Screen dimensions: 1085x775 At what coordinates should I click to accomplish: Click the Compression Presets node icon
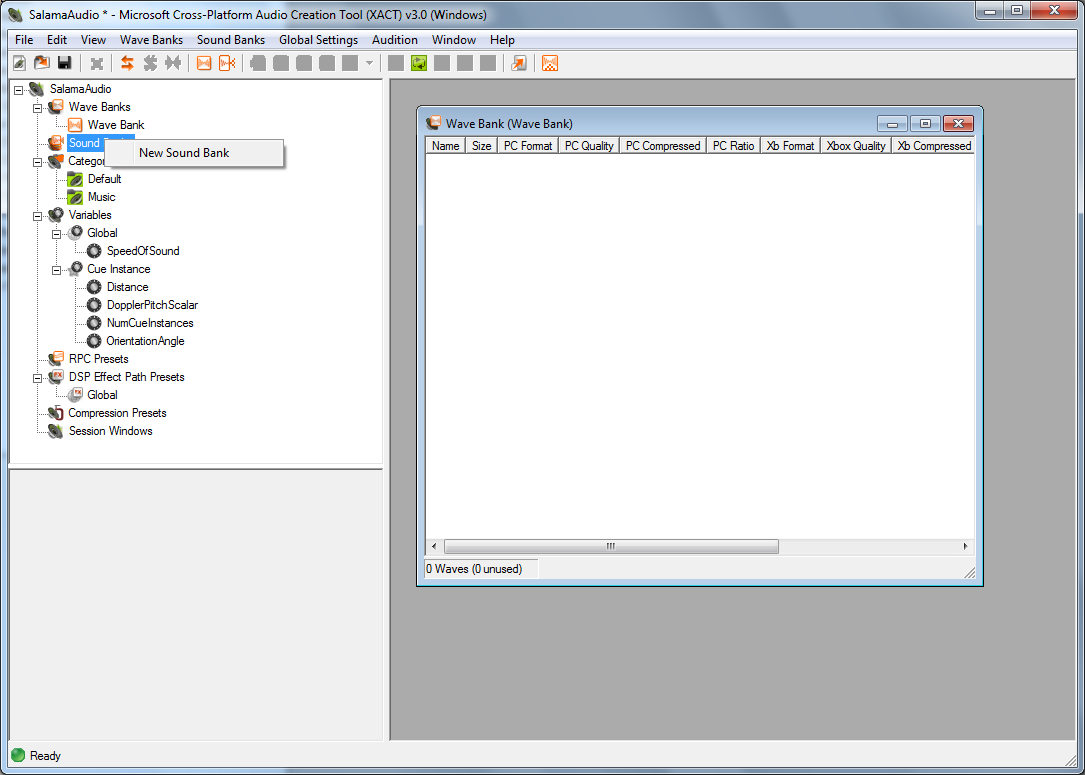[55, 413]
